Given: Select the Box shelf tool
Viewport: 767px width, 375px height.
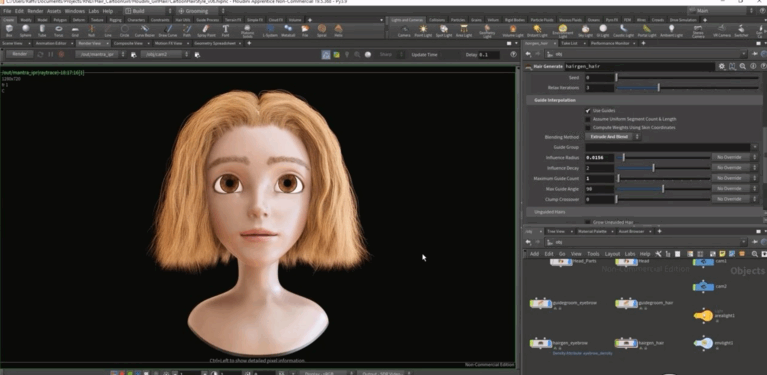Looking at the screenshot, I should pos(9,30).
